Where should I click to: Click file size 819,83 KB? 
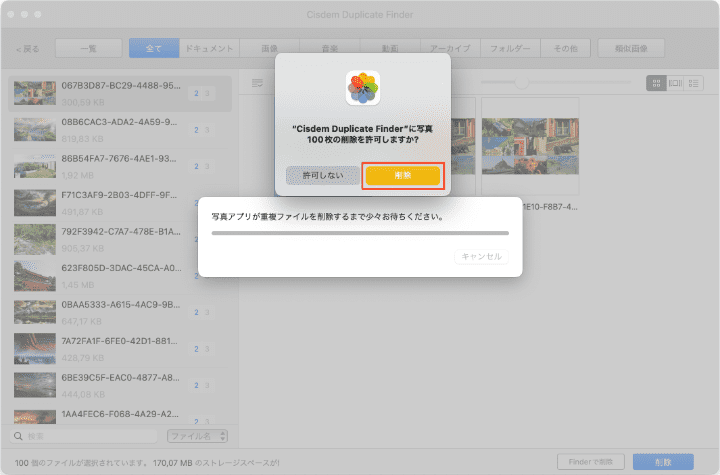[x=82, y=139]
